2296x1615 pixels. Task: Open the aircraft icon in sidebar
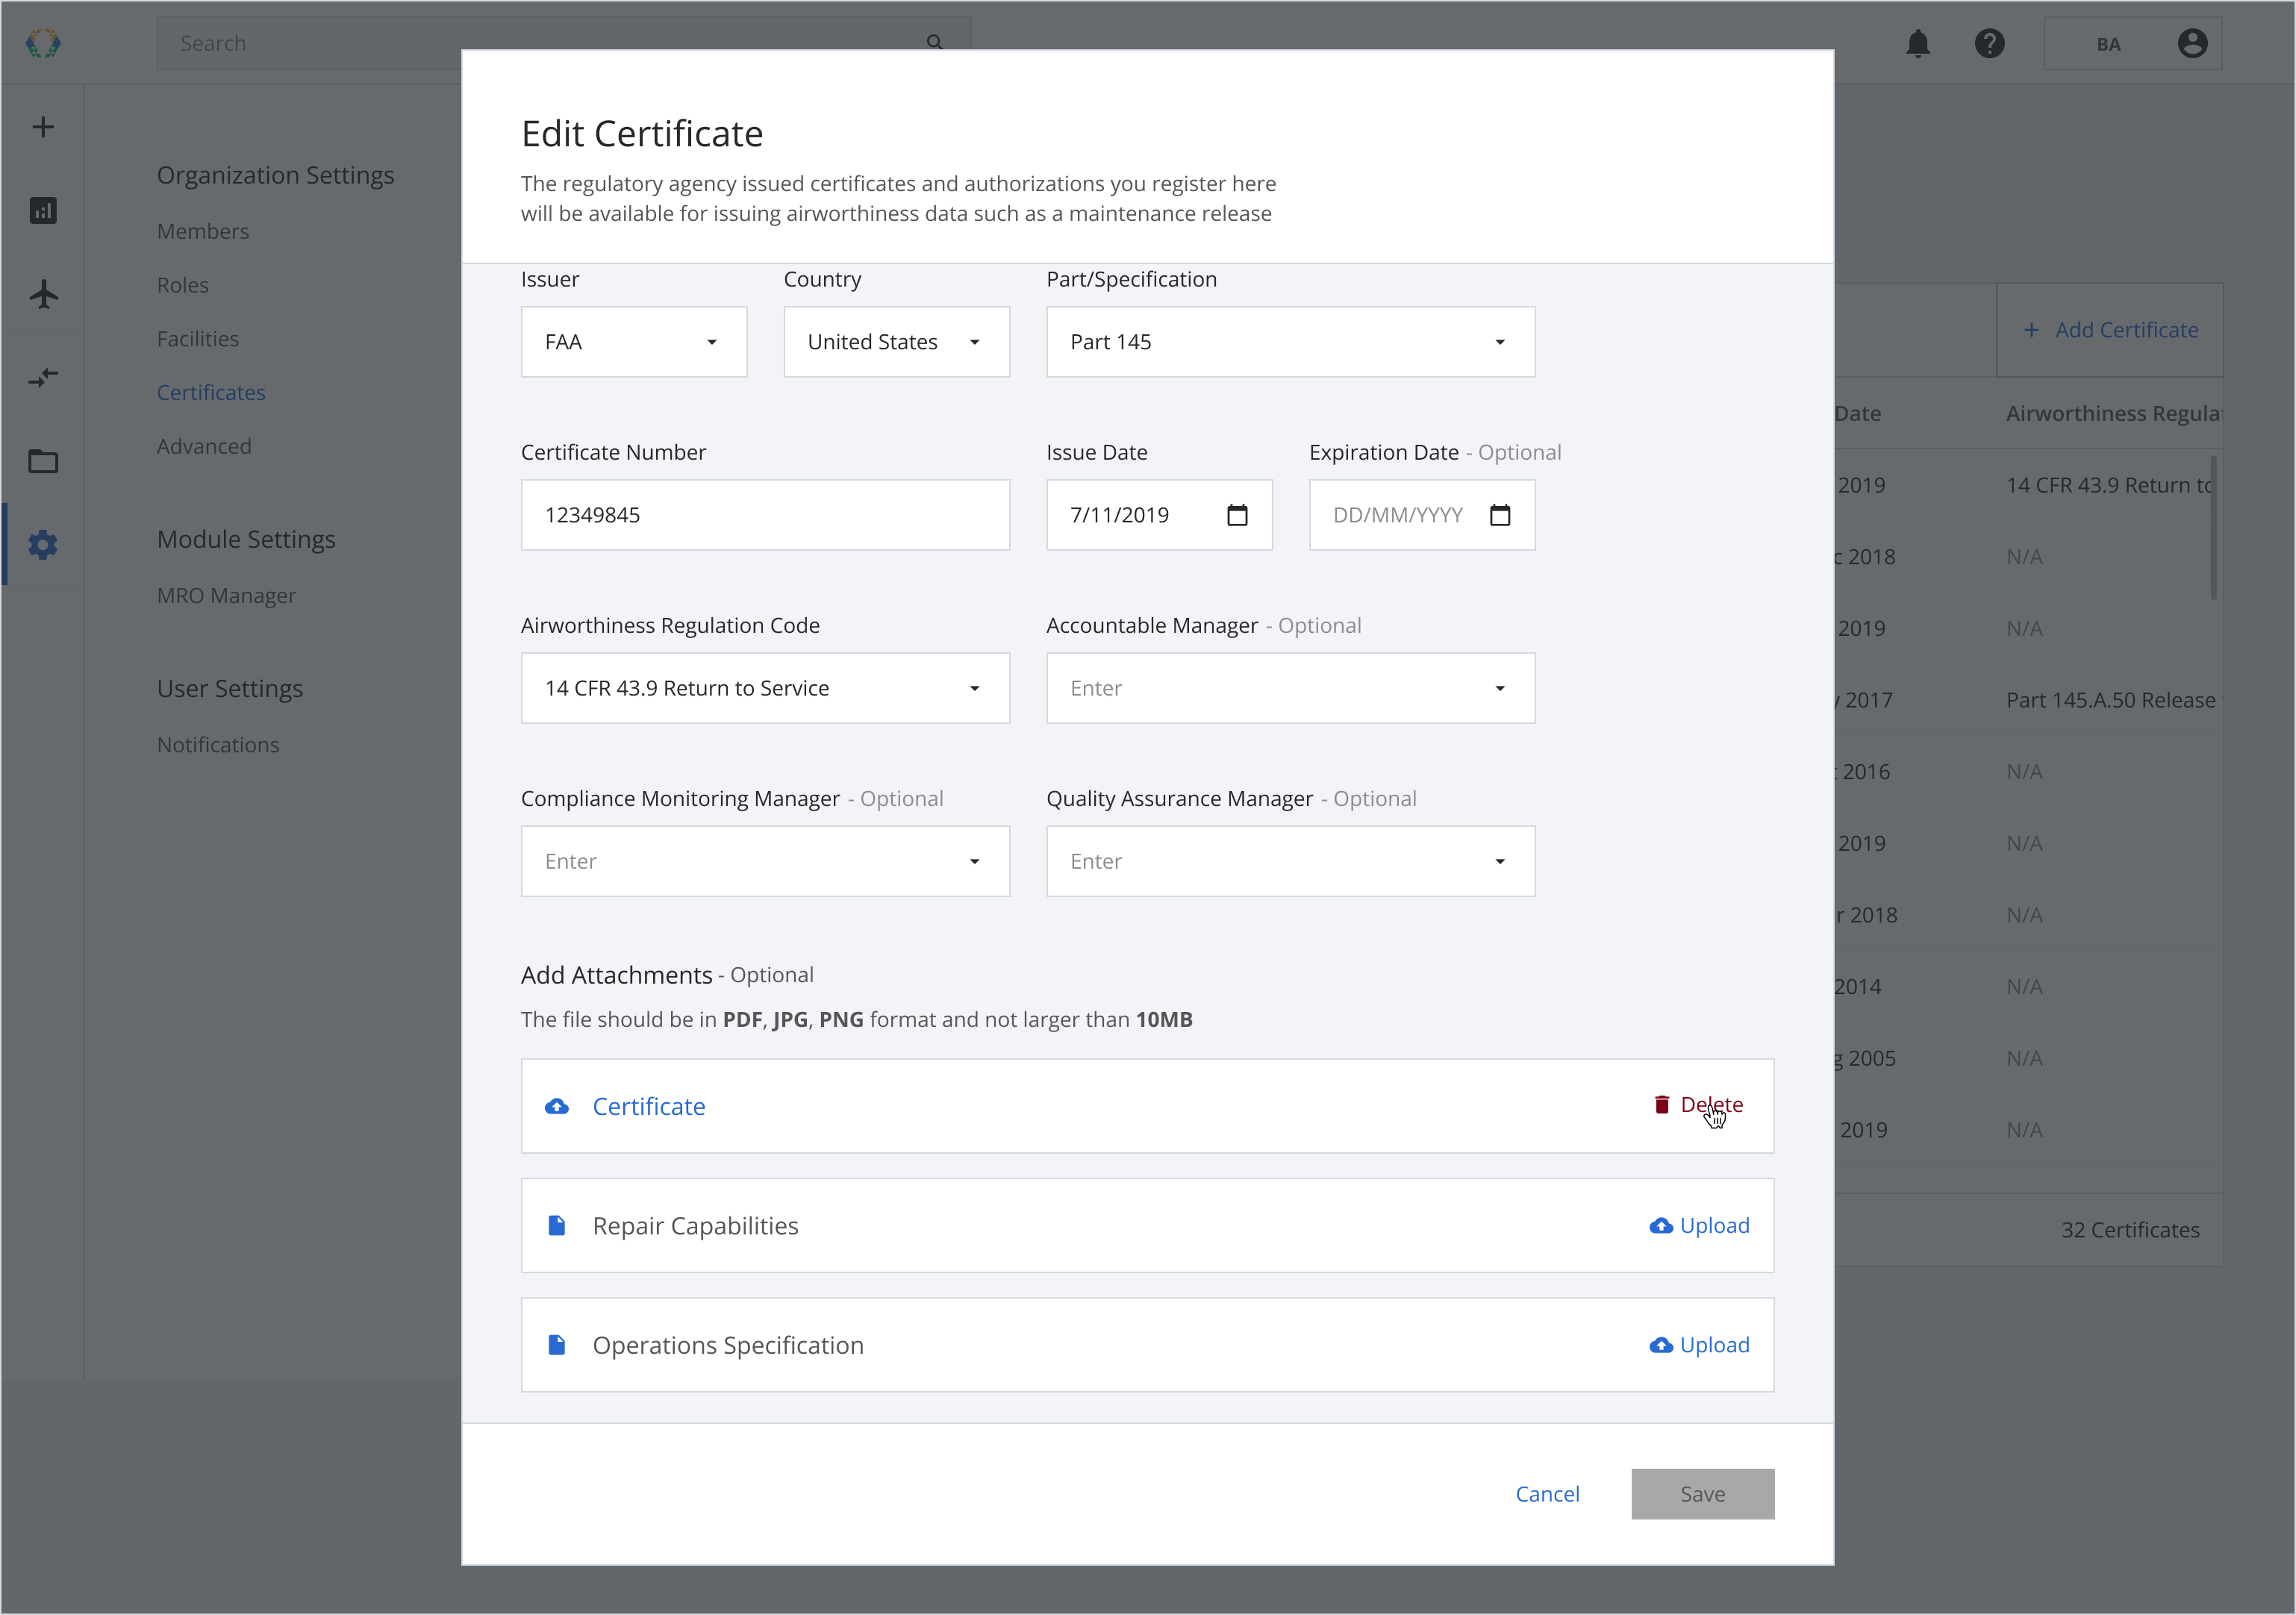[43, 294]
